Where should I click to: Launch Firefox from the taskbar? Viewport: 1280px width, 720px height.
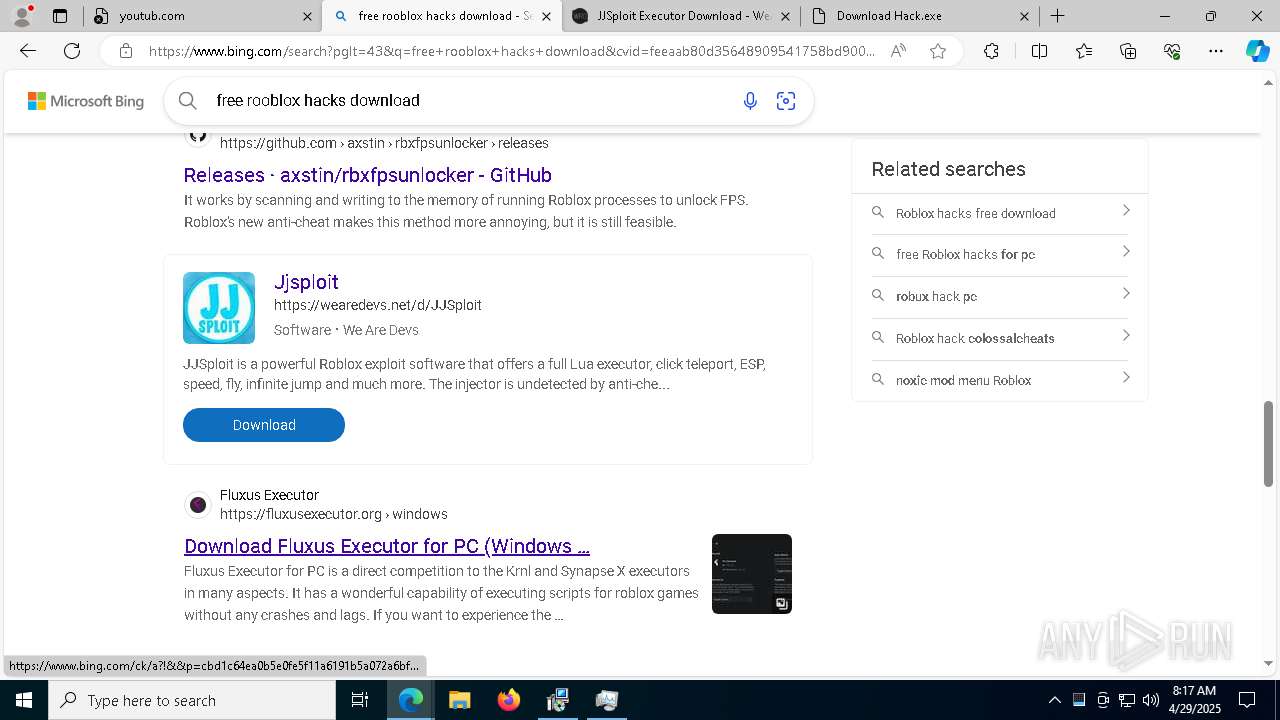click(509, 700)
